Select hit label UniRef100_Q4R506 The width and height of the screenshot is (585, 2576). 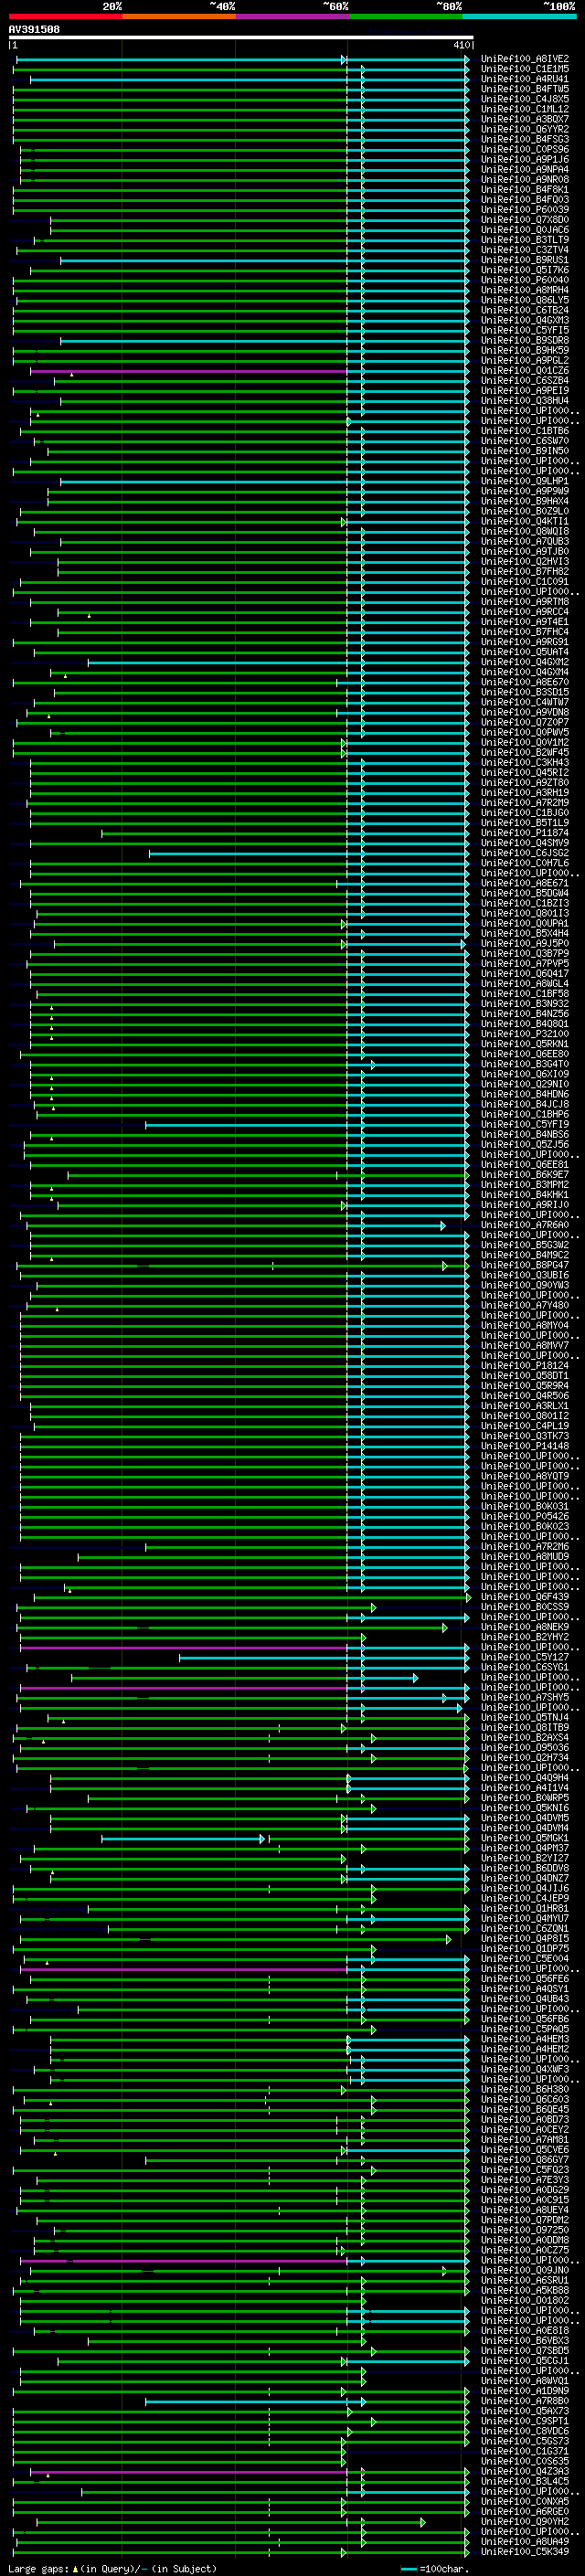[524, 1396]
